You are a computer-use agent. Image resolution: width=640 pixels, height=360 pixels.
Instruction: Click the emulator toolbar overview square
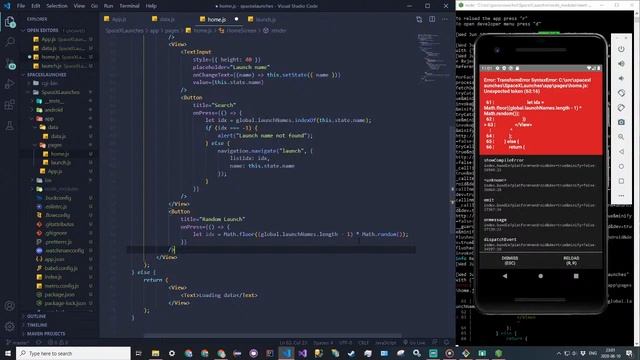pyautogui.click(x=621, y=181)
